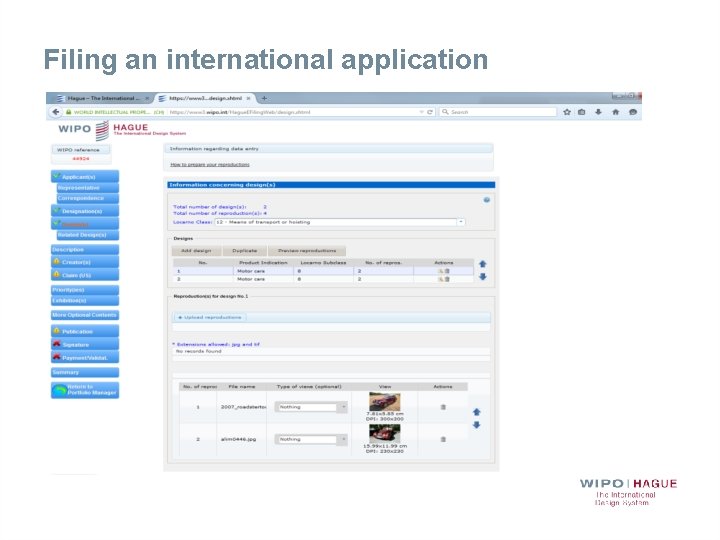Move selected design up with blue arrow
The width and height of the screenshot is (720, 540).
[483, 264]
